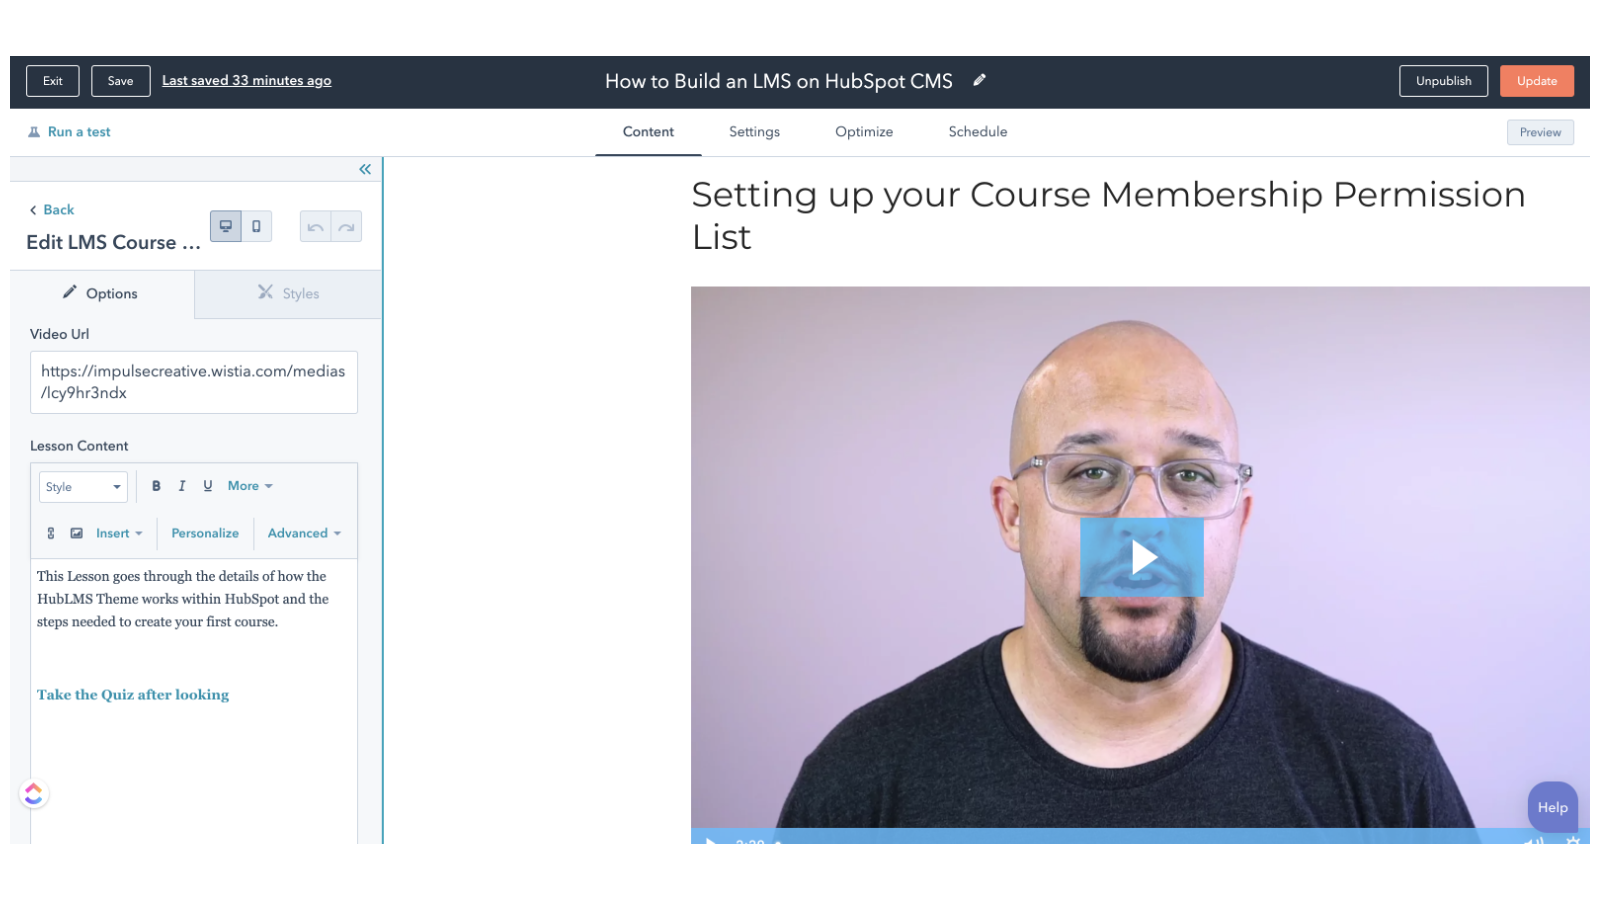Expand the More formatting dropdown
The width and height of the screenshot is (1600, 900).
250,486
